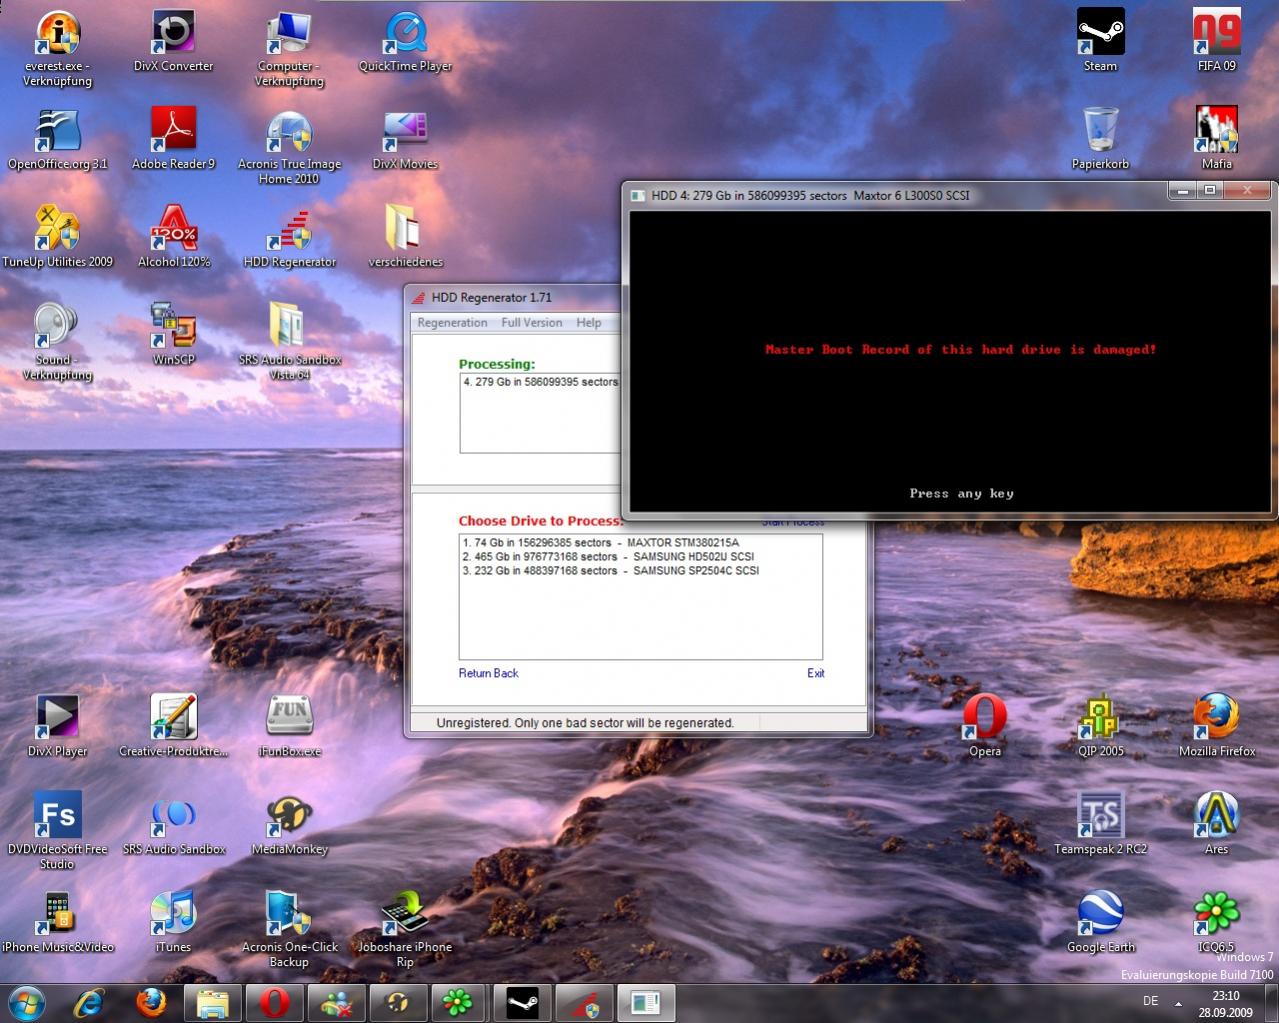Open Regeneration menu in HDD Regenerator
1279x1023 pixels.
coord(452,322)
